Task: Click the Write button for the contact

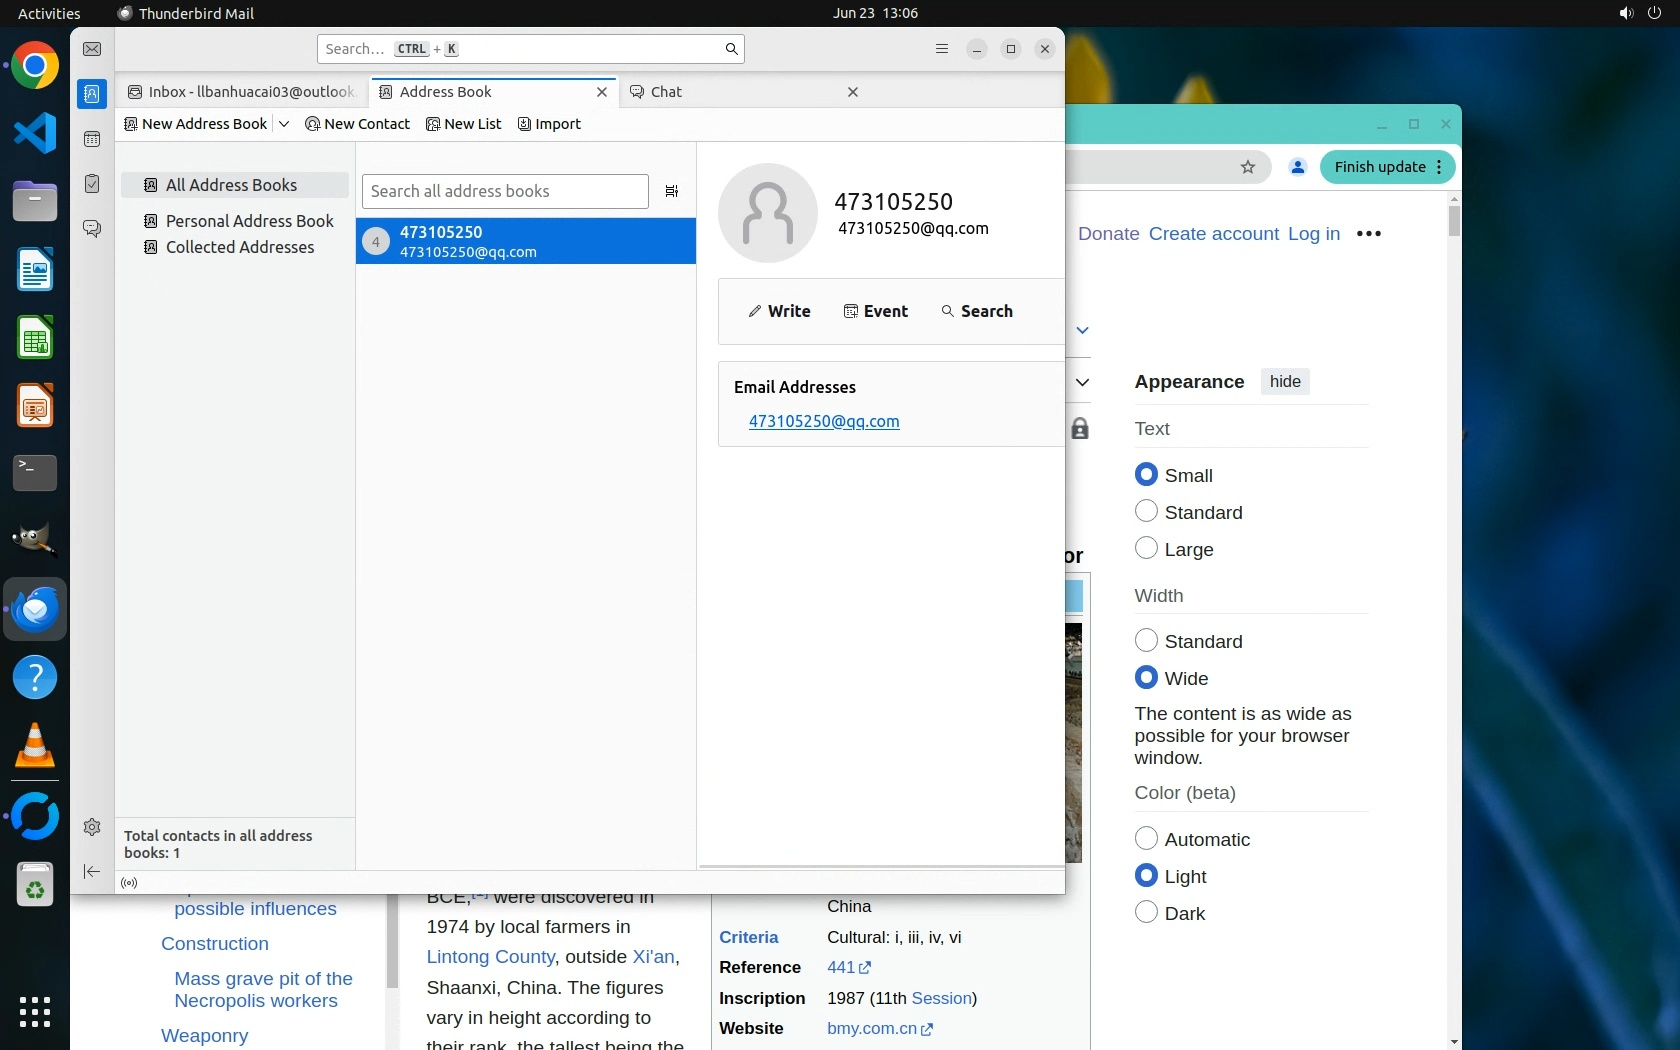Action: [780, 311]
